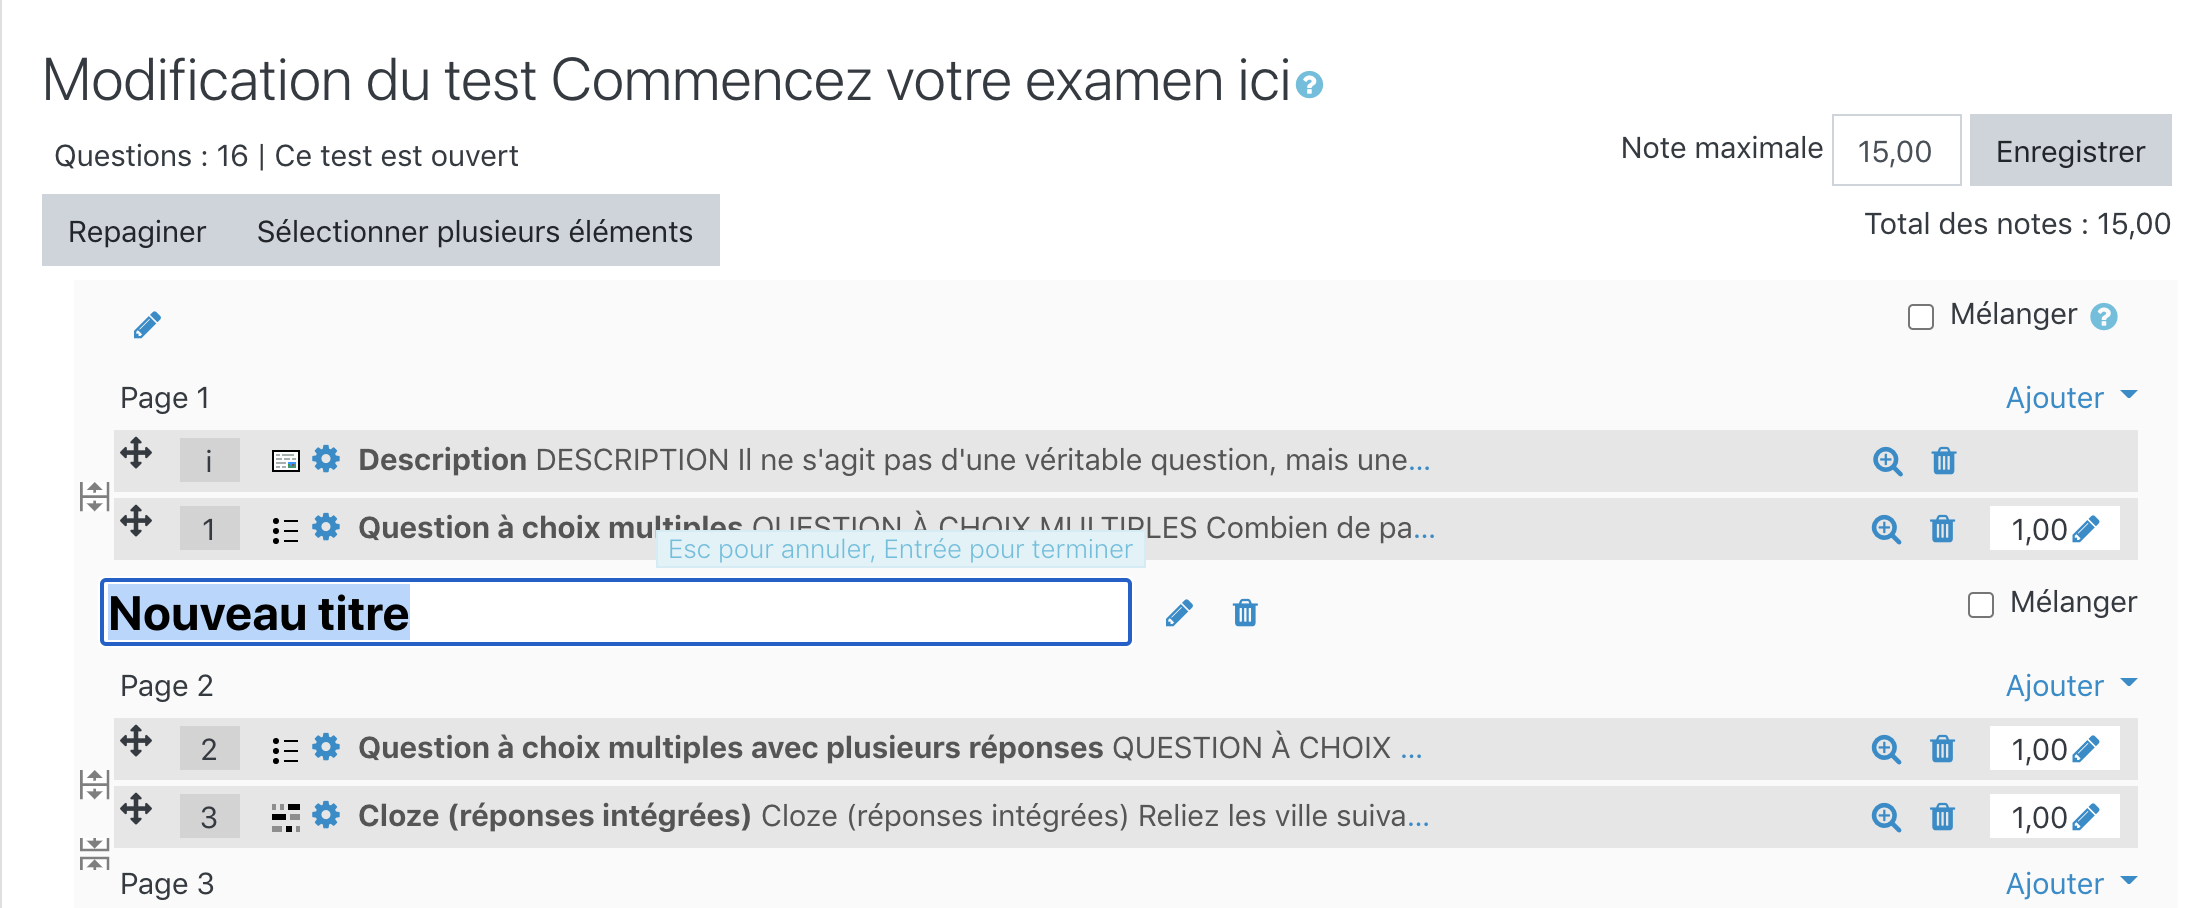Expand the Ajouter menu for Page 2

[x=2070, y=686]
